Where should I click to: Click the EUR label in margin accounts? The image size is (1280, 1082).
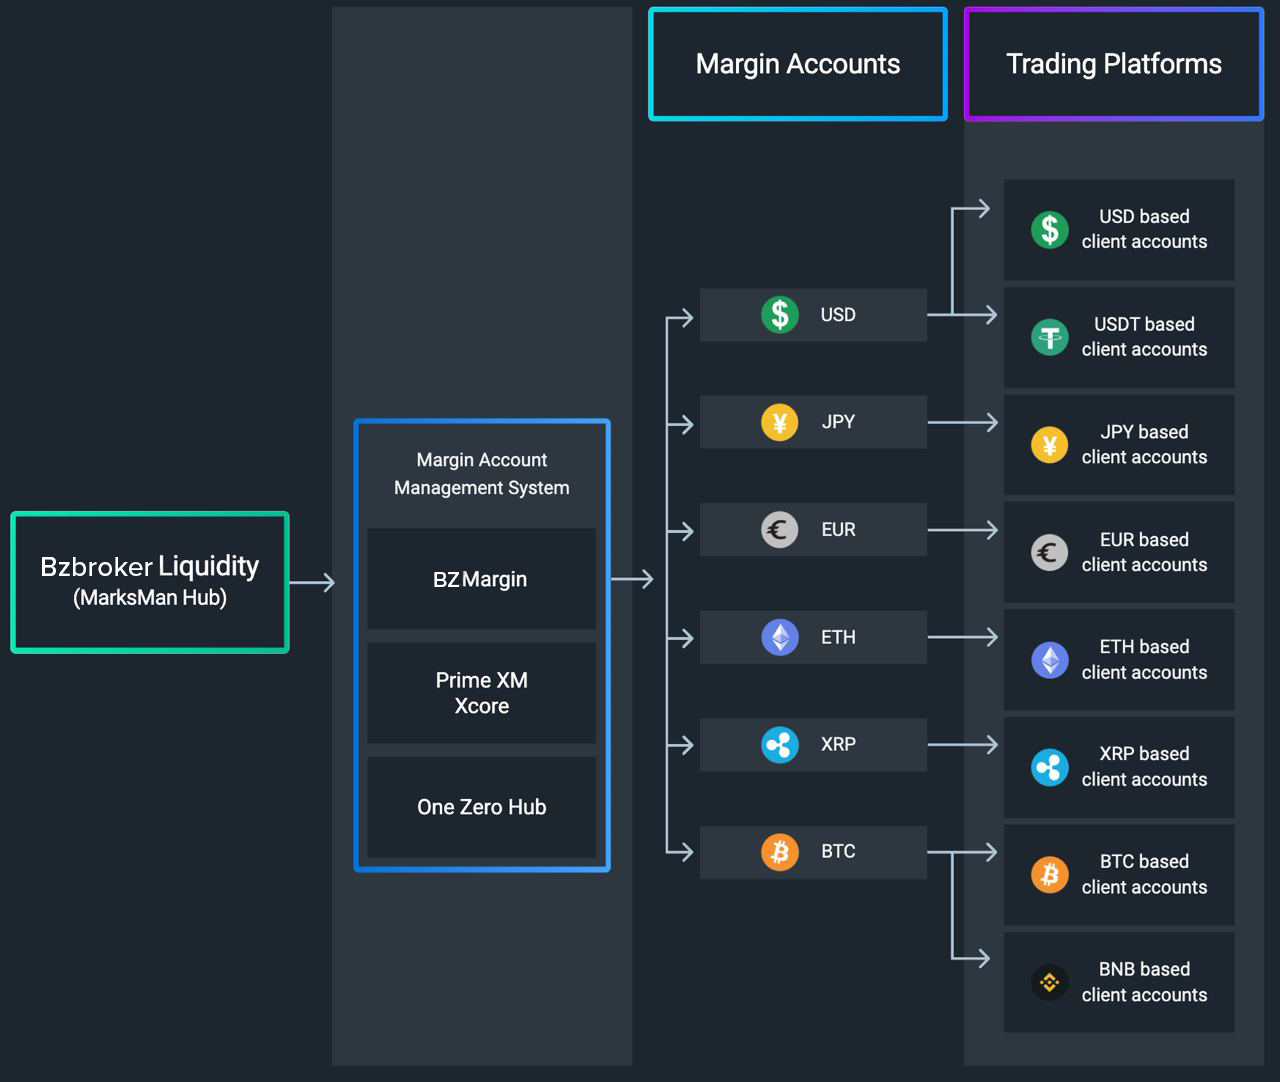[838, 530]
